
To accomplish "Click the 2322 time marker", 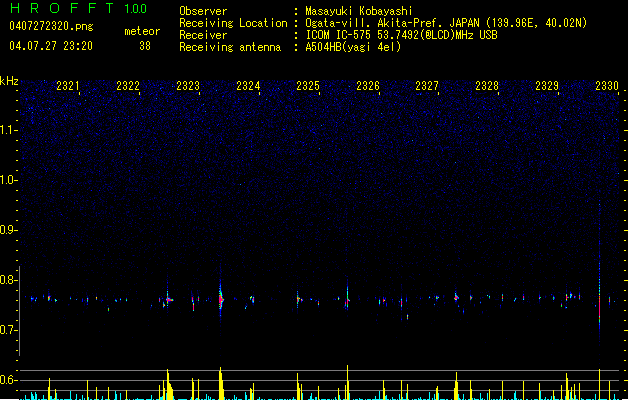I will 128,86.
